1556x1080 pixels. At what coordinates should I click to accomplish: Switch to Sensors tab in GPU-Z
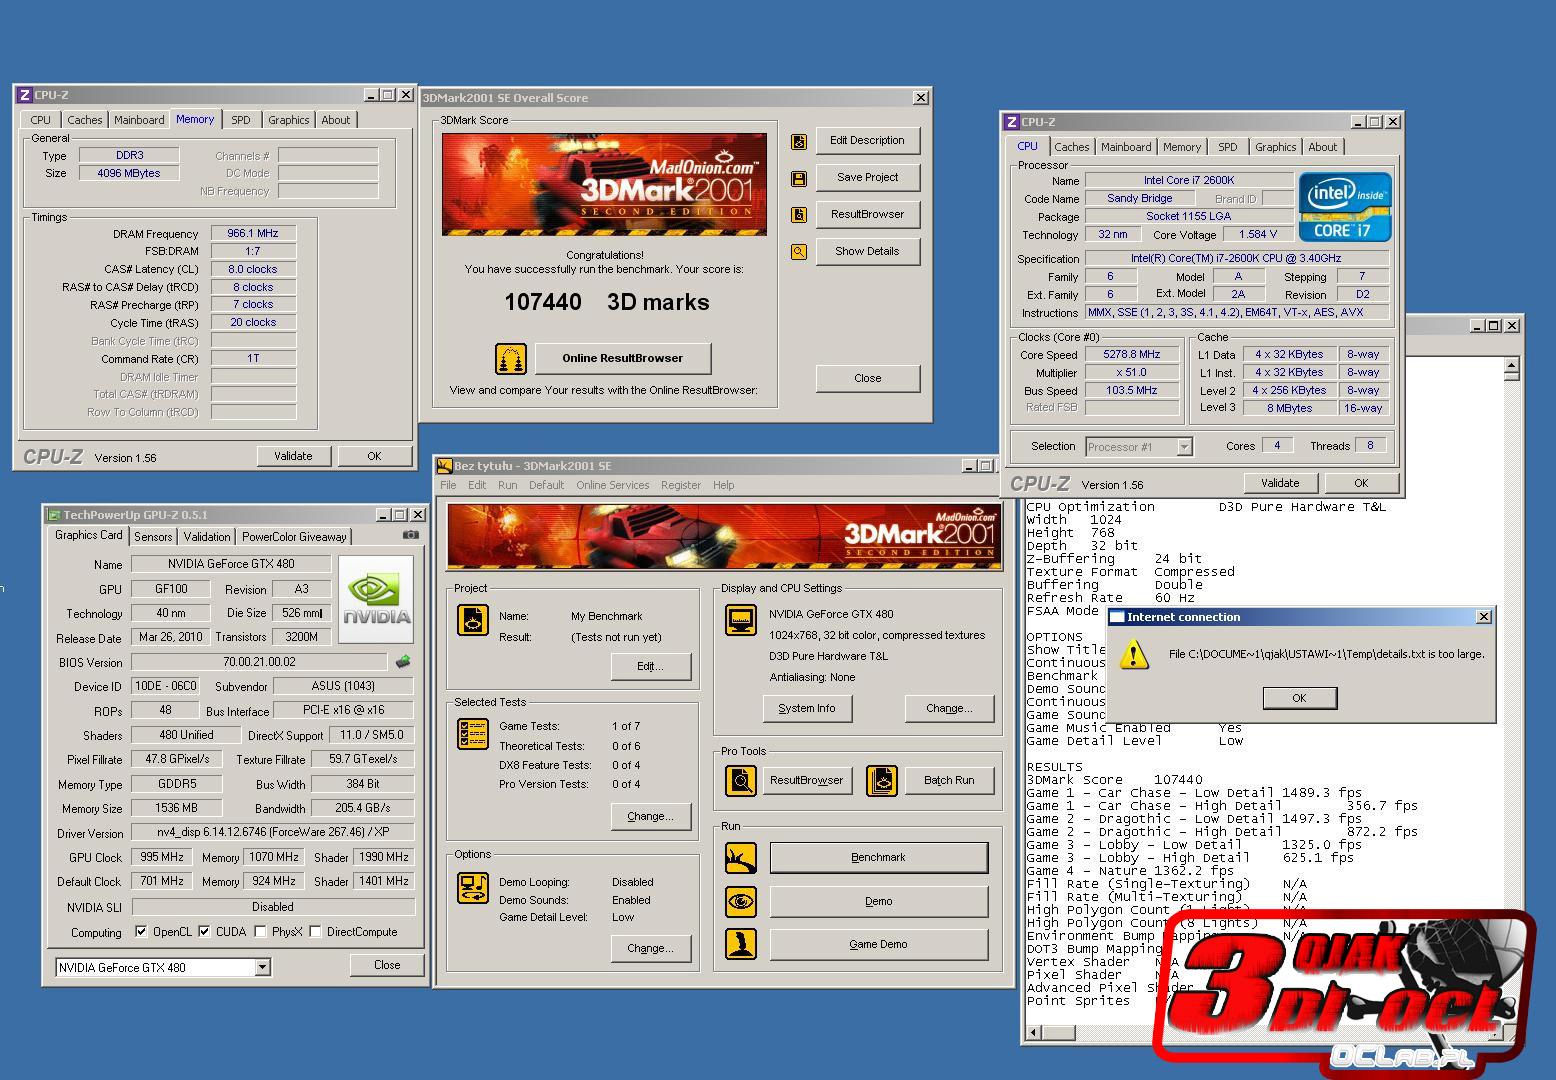coord(153,537)
